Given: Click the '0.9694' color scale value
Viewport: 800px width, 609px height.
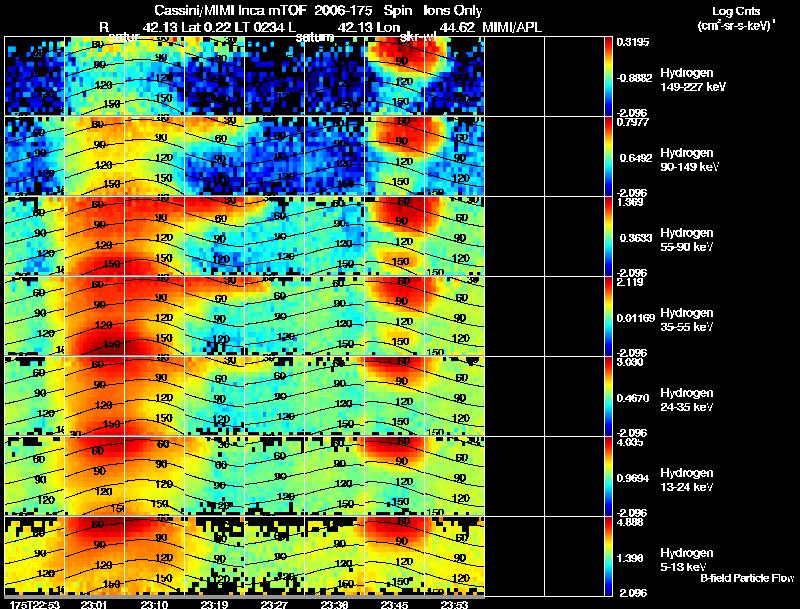Looking at the screenshot, I should click(x=633, y=478).
